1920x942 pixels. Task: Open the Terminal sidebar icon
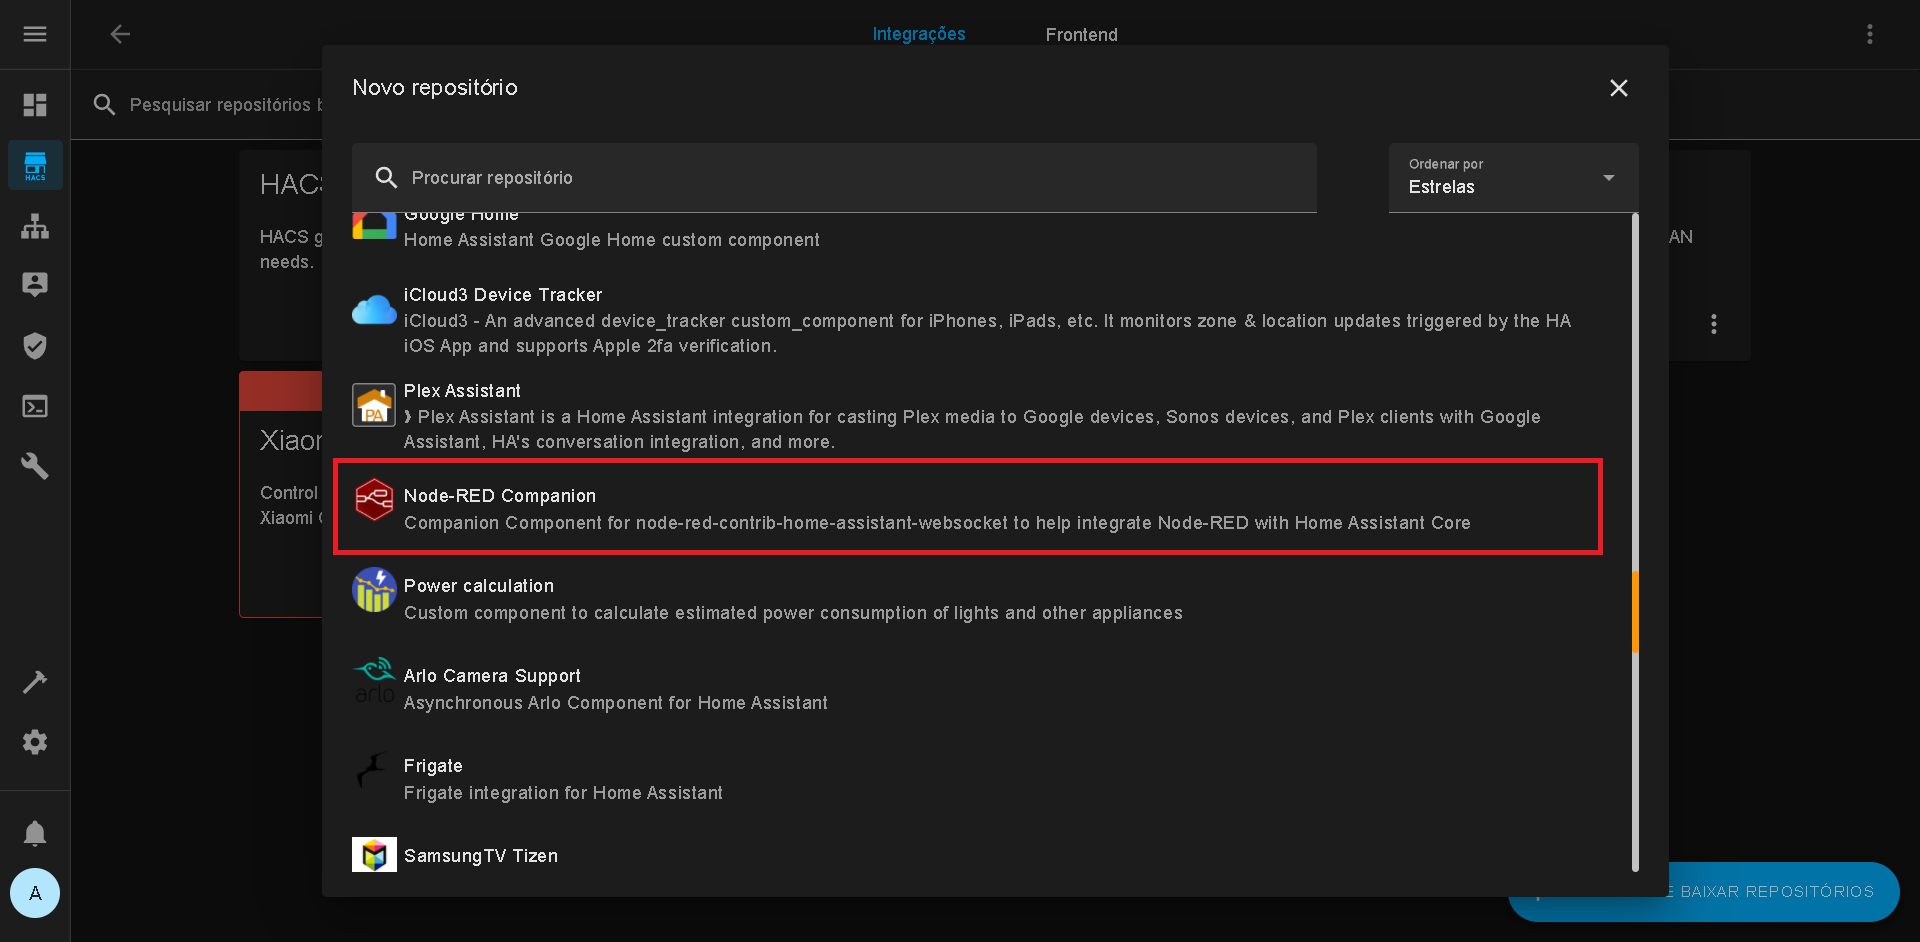(35, 406)
